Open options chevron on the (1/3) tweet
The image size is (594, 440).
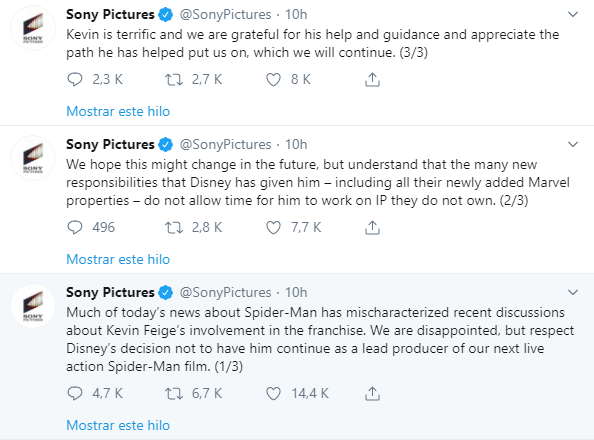pyautogui.click(x=573, y=292)
